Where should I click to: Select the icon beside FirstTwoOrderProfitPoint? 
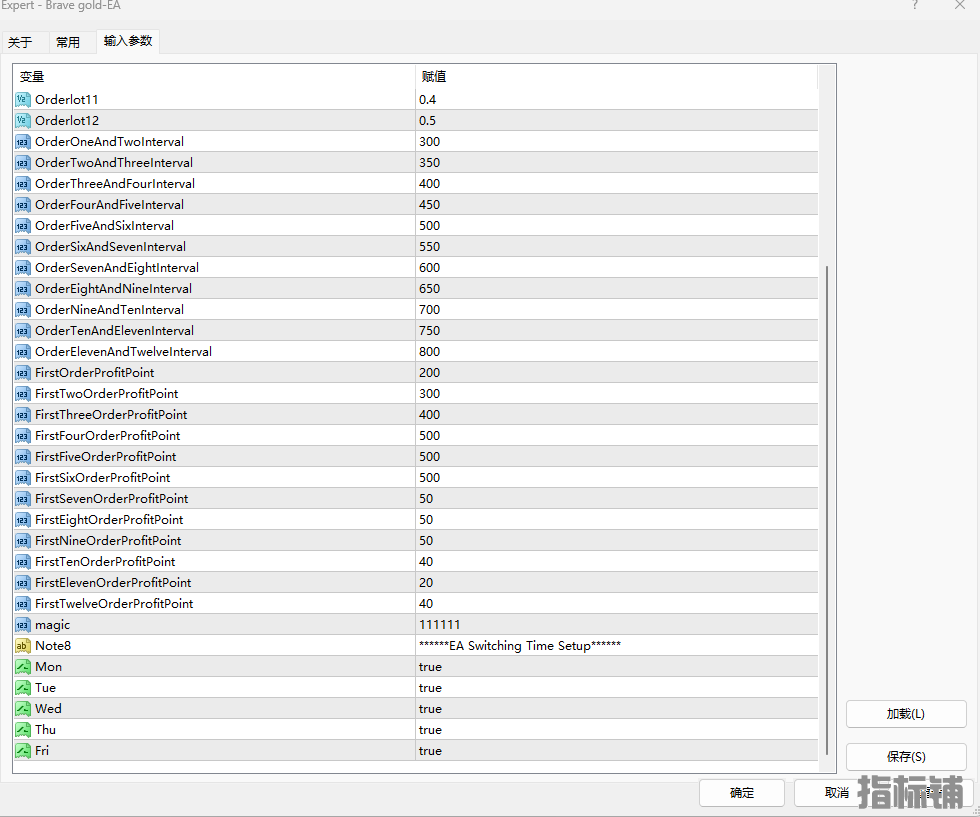click(x=22, y=394)
